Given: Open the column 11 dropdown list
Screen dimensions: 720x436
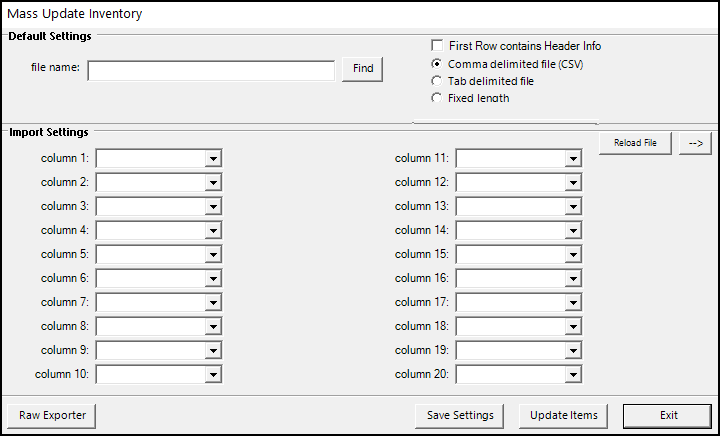Looking at the screenshot, I should click(572, 158).
